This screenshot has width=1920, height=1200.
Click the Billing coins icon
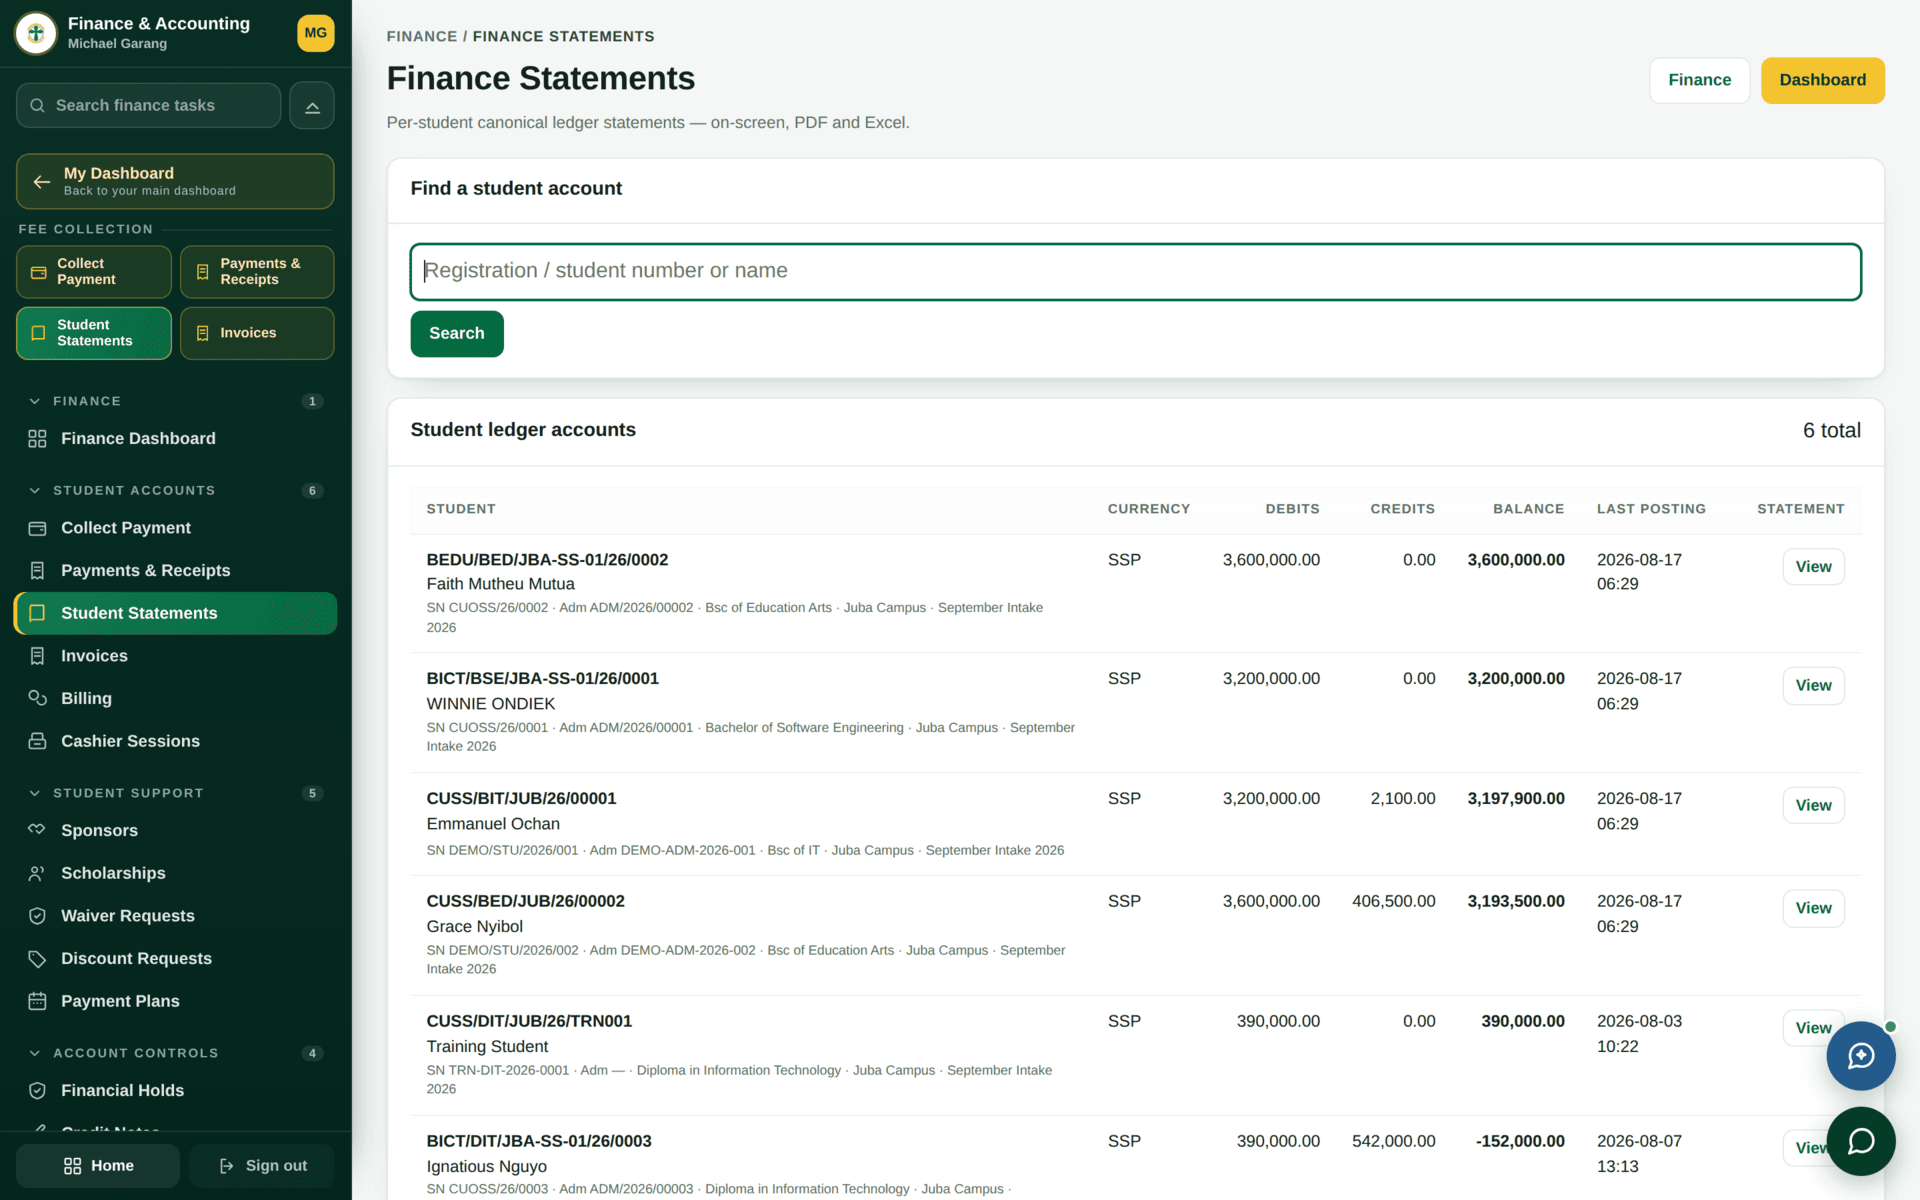click(x=37, y=698)
